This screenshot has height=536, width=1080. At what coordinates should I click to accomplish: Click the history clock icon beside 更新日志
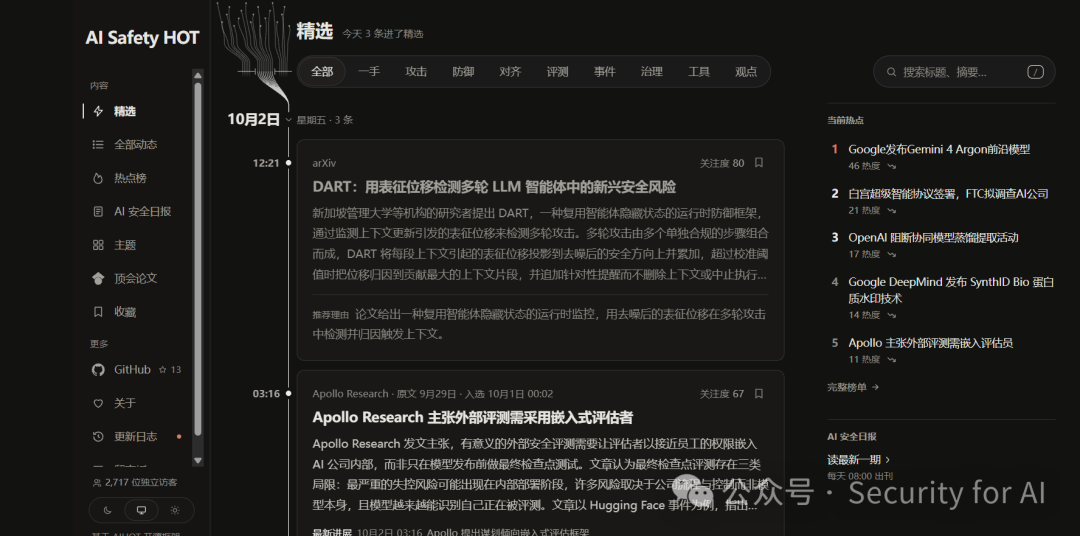coord(98,437)
